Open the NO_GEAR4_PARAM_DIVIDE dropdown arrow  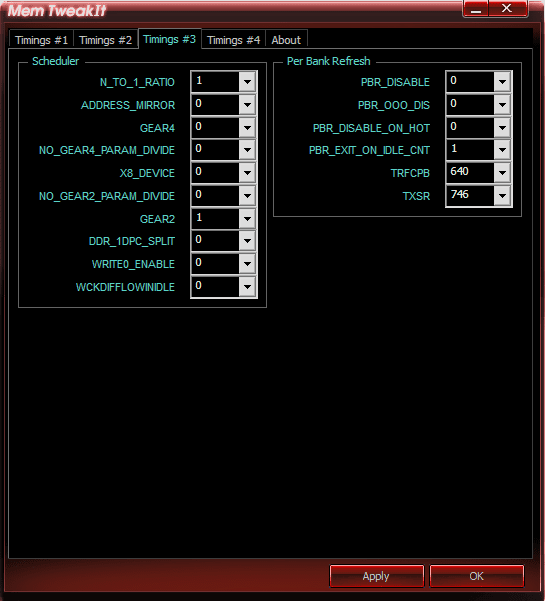(x=247, y=150)
